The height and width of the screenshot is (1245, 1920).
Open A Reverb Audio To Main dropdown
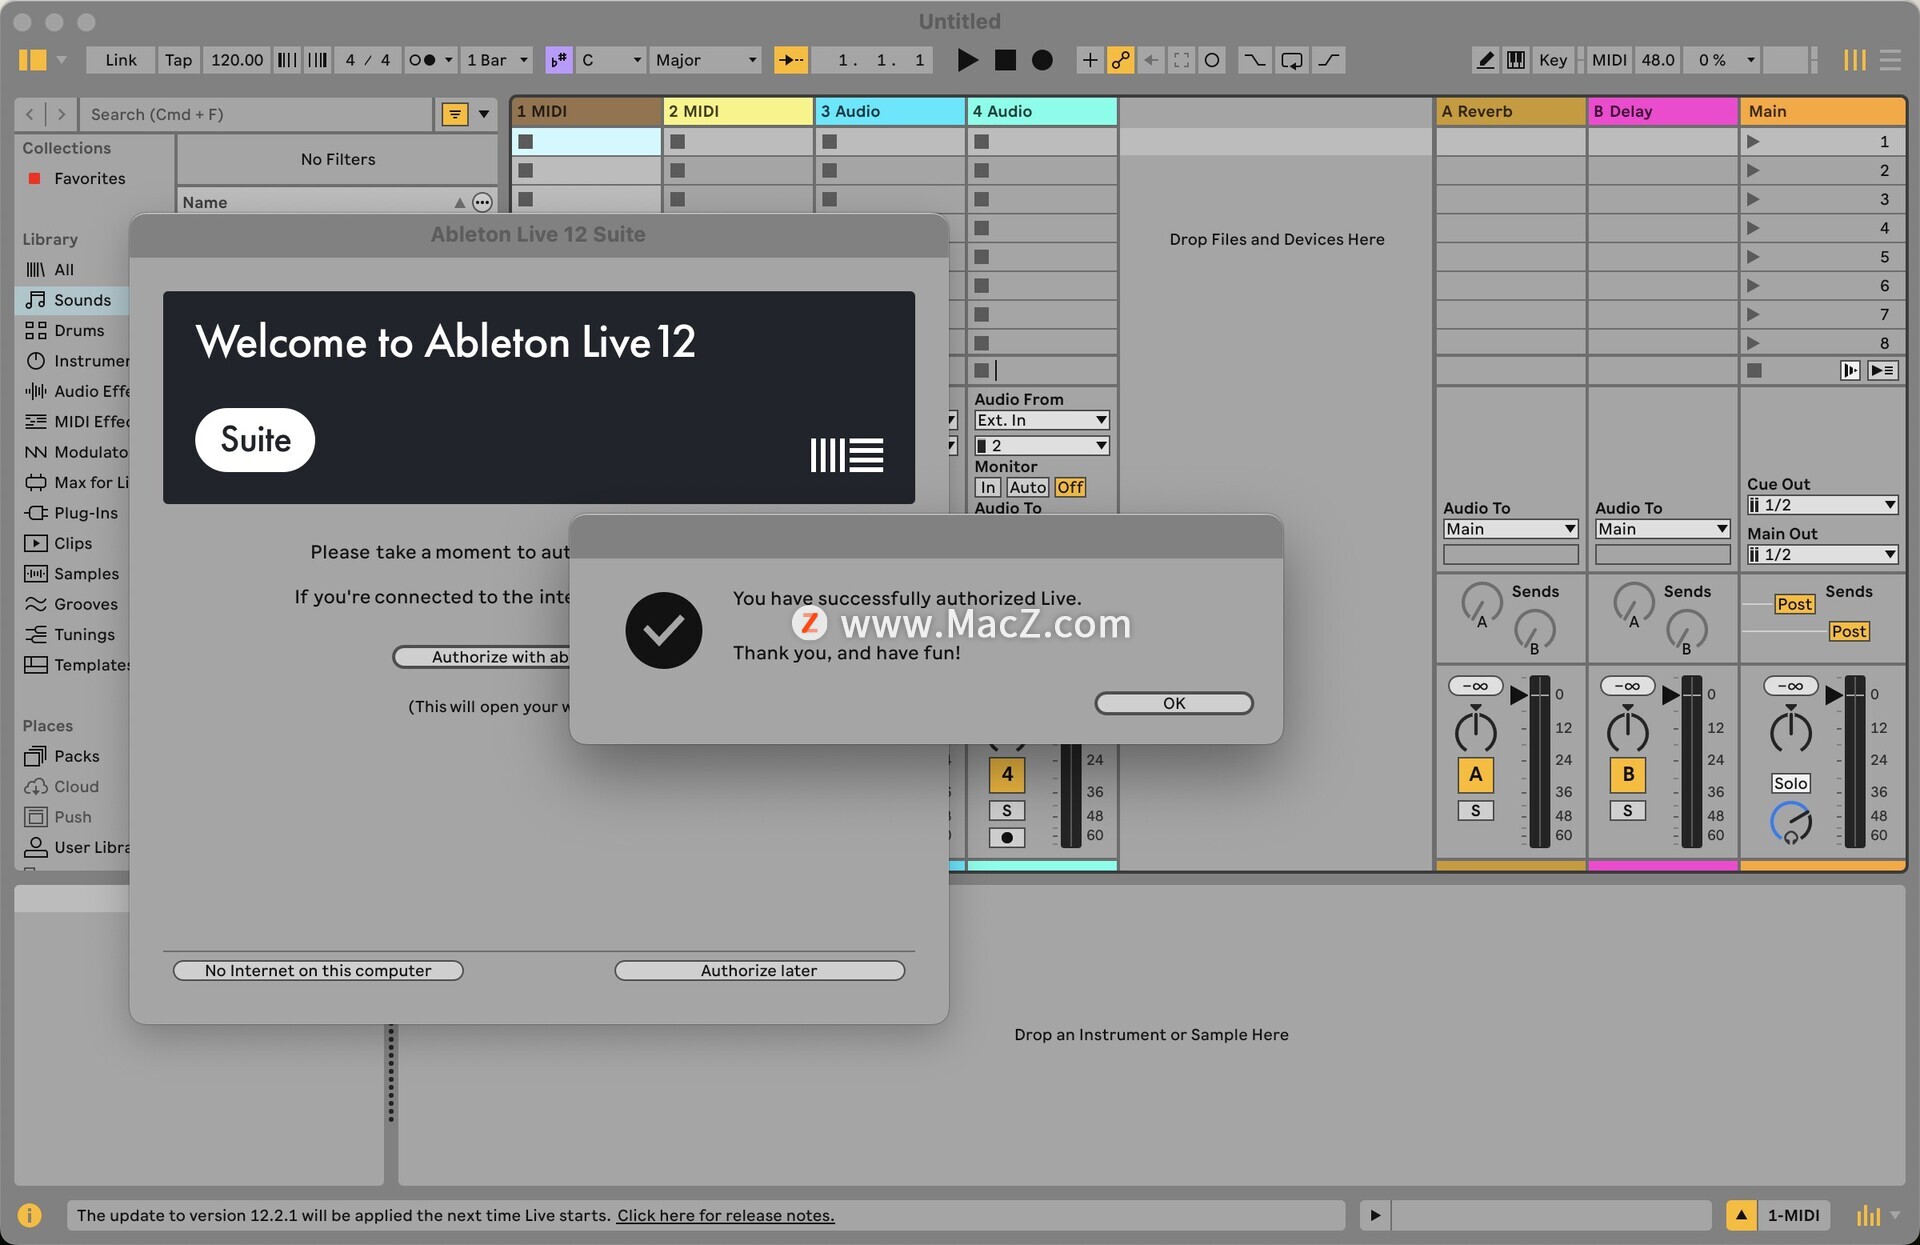(x=1510, y=529)
